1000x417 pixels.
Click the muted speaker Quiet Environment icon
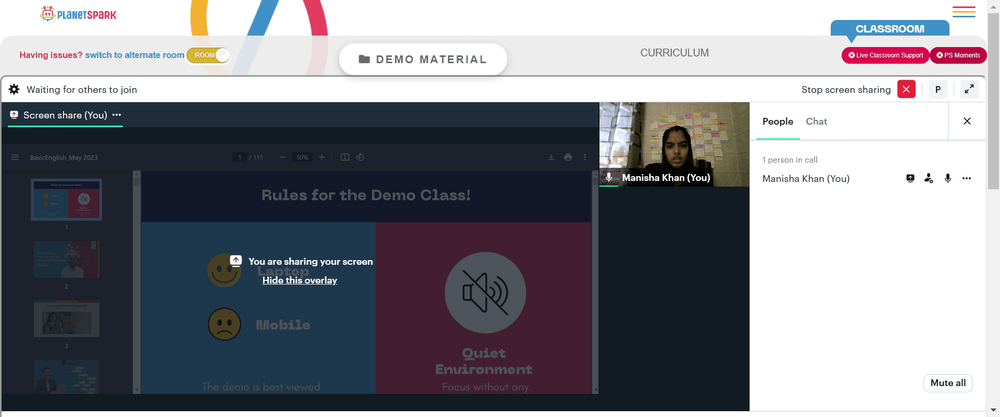[x=485, y=293]
